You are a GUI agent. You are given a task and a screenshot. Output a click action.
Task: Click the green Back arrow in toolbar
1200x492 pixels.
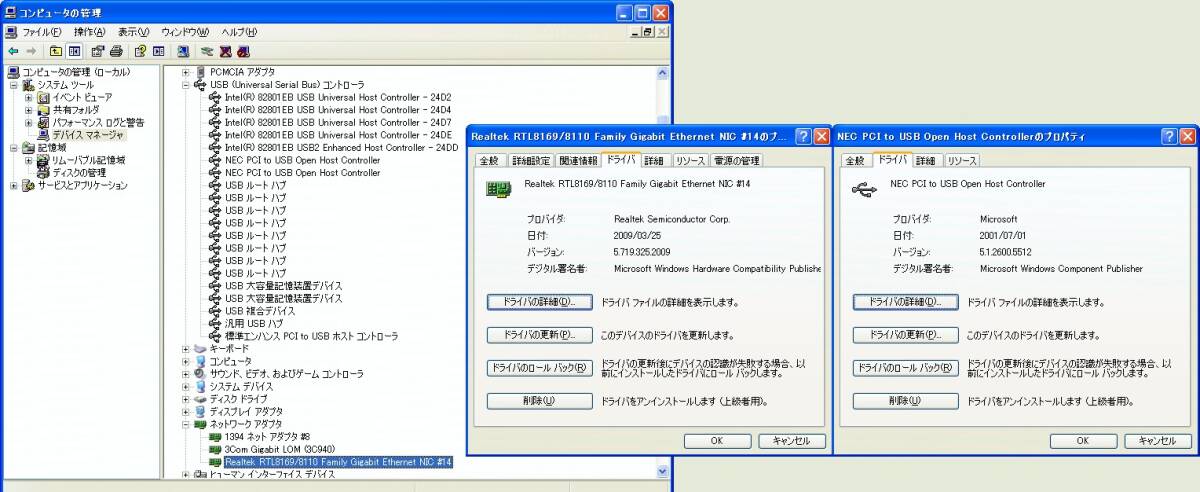(13, 51)
